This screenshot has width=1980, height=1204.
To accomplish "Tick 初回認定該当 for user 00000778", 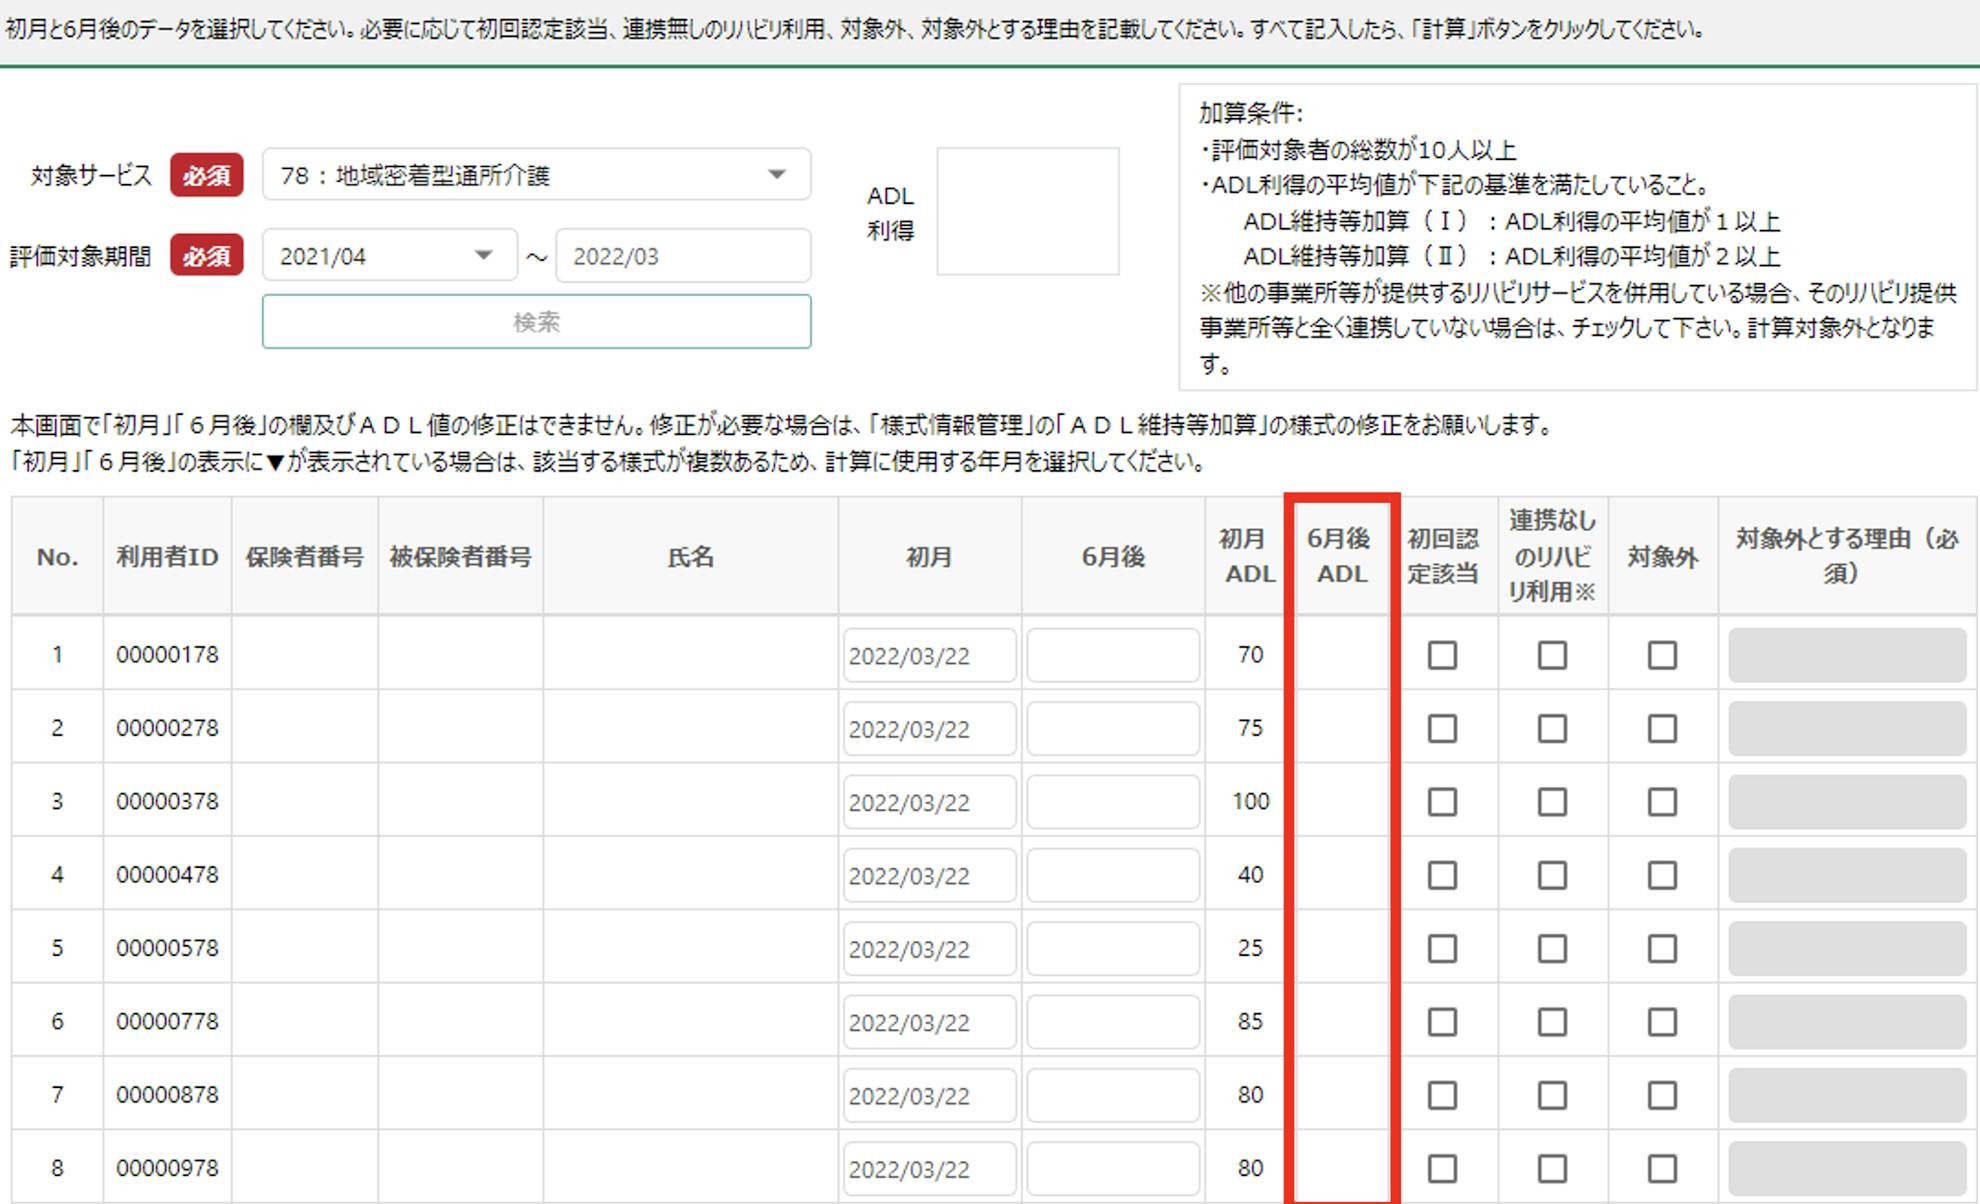I will 1442,1021.
